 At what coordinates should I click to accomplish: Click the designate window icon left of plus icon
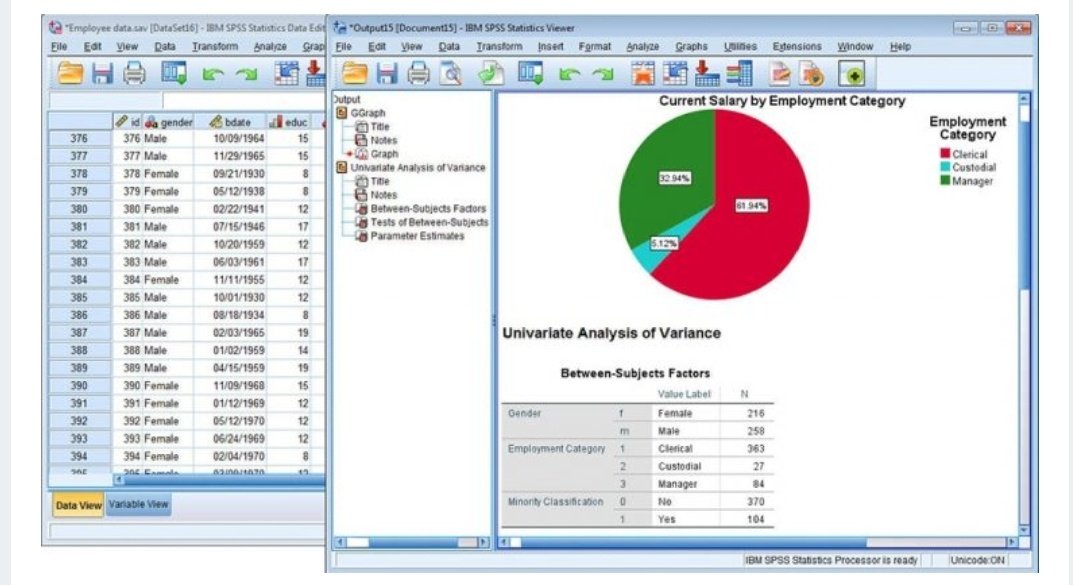pyautogui.click(x=812, y=73)
